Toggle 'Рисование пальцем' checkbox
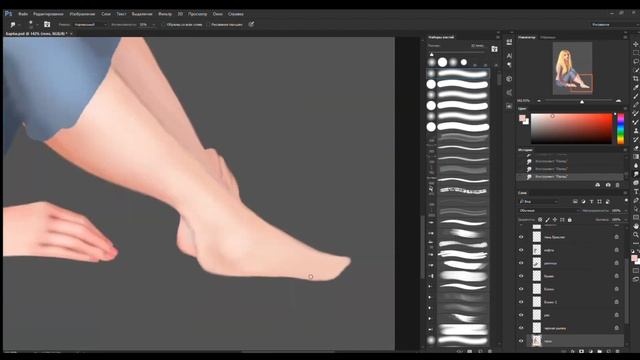 coord(208,24)
